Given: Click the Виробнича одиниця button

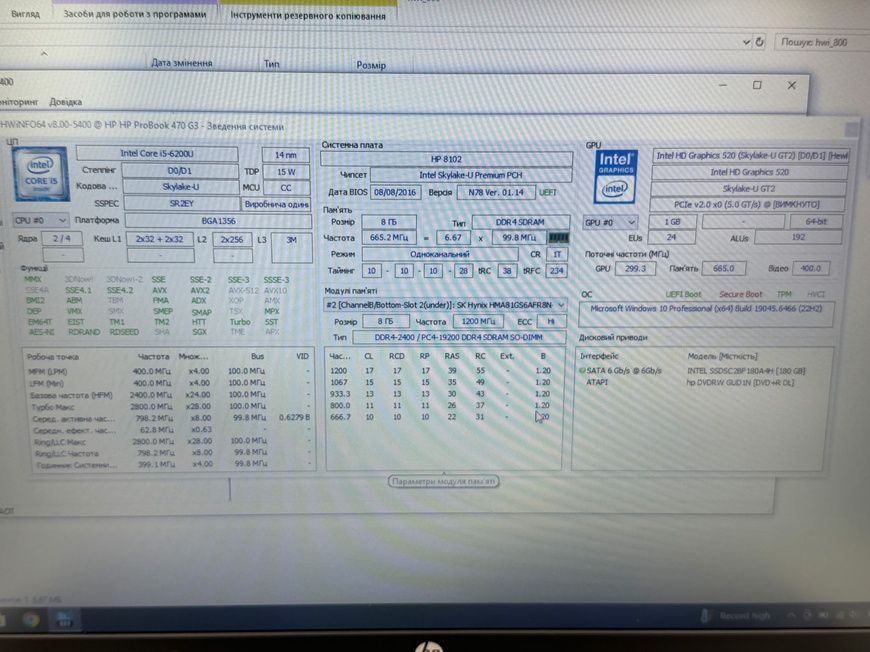Looking at the screenshot, I should pyautogui.click(x=276, y=204).
